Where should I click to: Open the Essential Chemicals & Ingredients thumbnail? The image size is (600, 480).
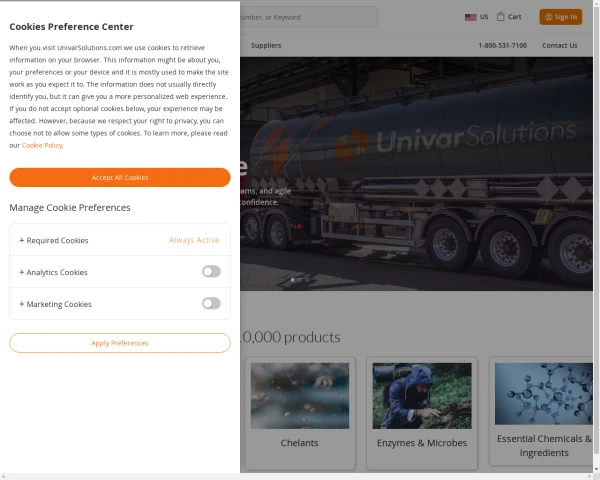pyautogui.click(x=544, y=393)
